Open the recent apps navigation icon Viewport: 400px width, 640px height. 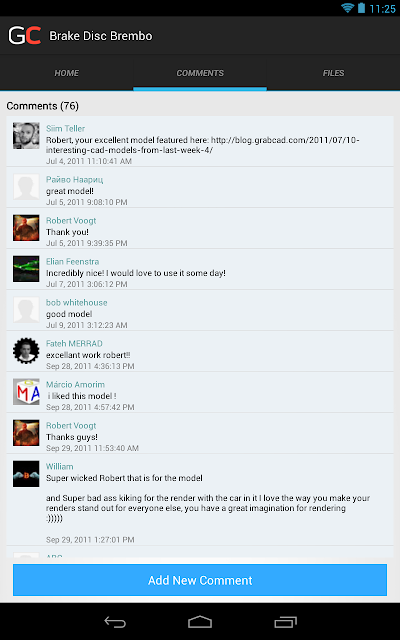point(285,622)
